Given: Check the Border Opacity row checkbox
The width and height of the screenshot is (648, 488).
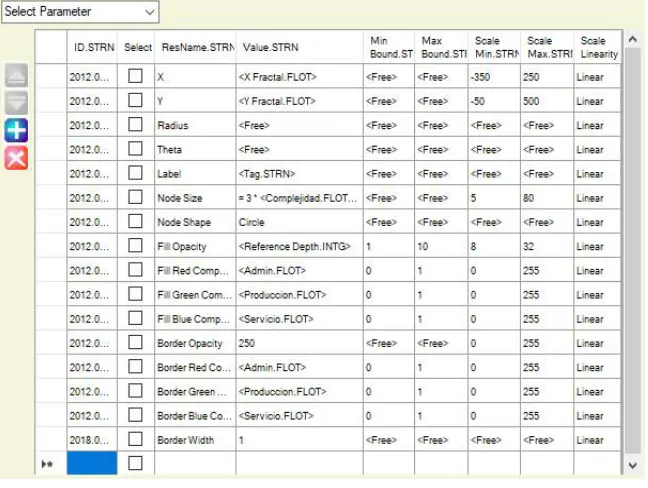Looking at the screenshot, I should click(135, 342).
